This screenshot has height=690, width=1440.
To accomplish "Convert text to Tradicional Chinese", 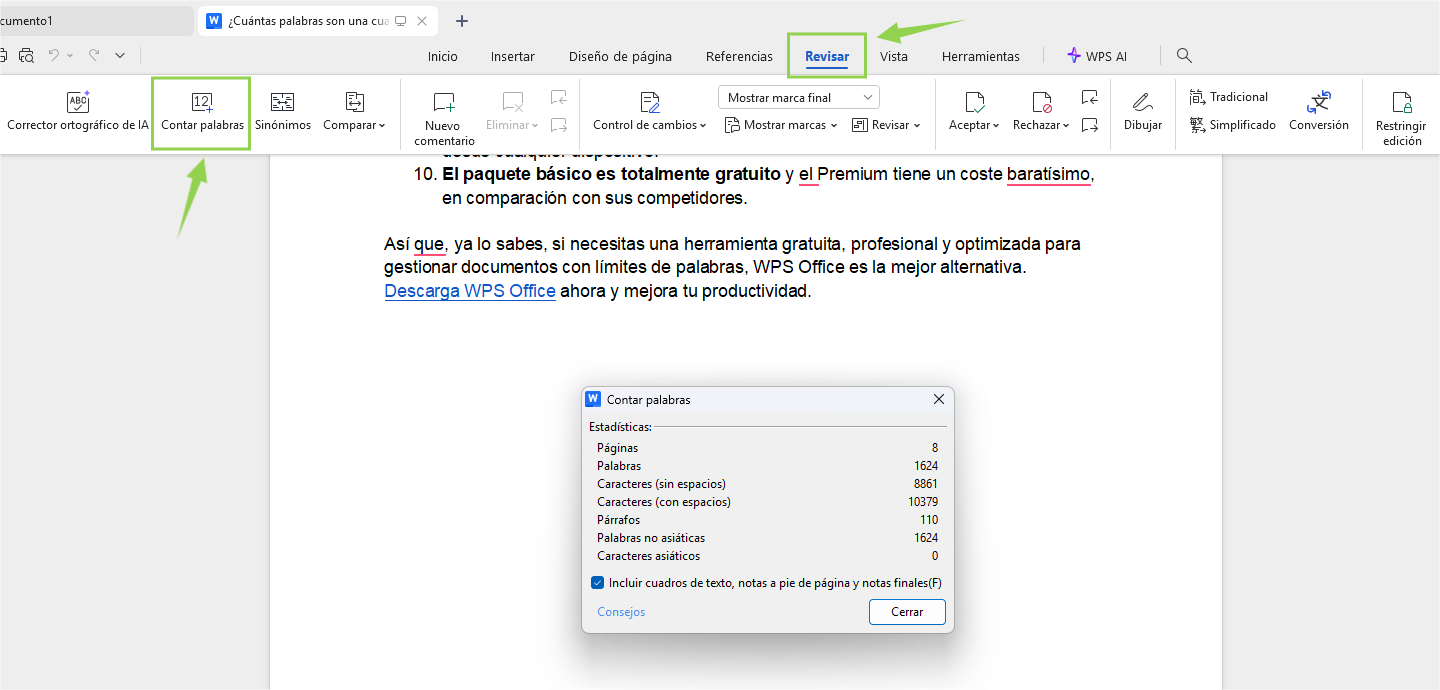I will (1228, 97).
